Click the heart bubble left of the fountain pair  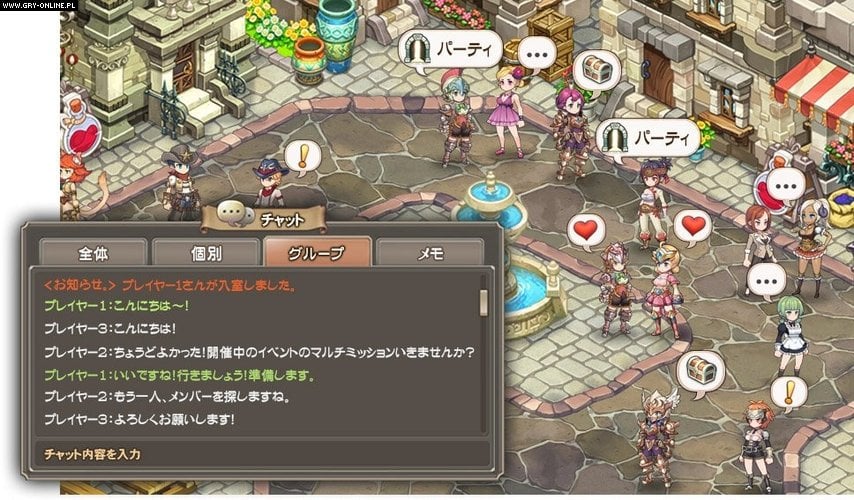pos(585,231)
